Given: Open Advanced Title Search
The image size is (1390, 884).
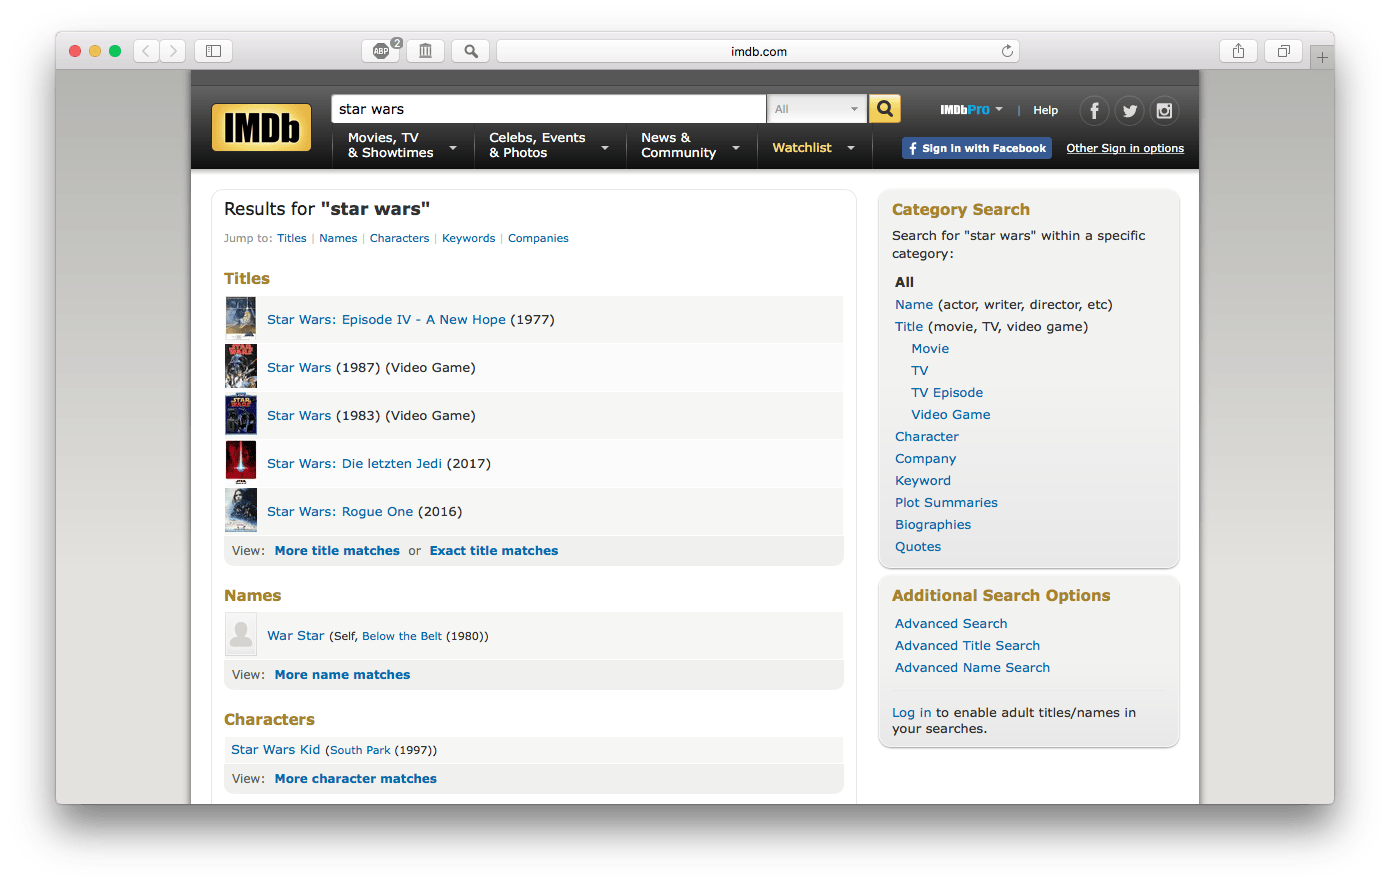Looking at the screenshot, I should point(967,646).
